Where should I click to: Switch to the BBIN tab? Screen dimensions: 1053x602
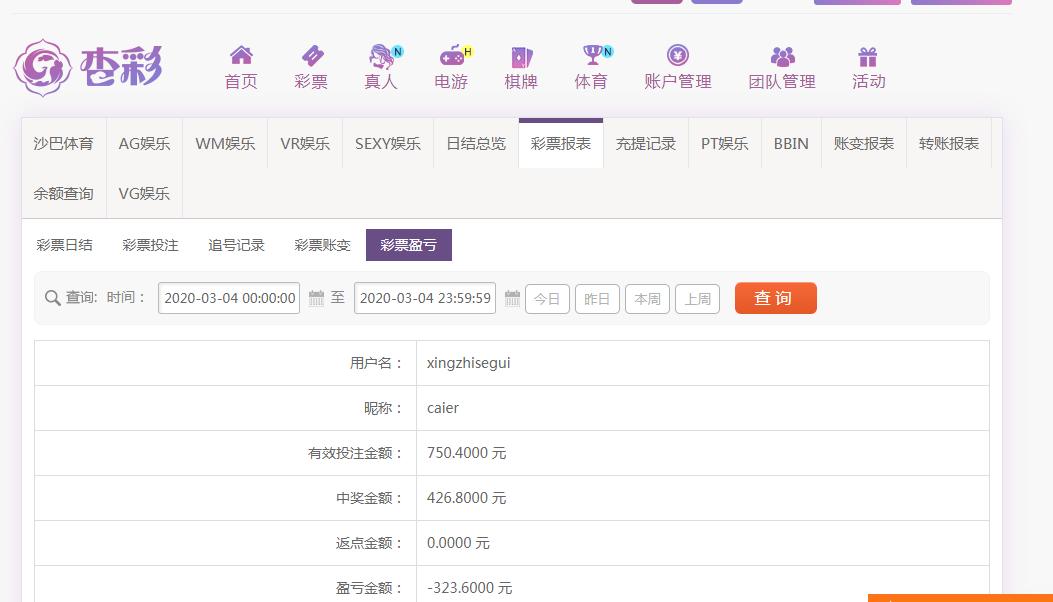tap(791, 143)
